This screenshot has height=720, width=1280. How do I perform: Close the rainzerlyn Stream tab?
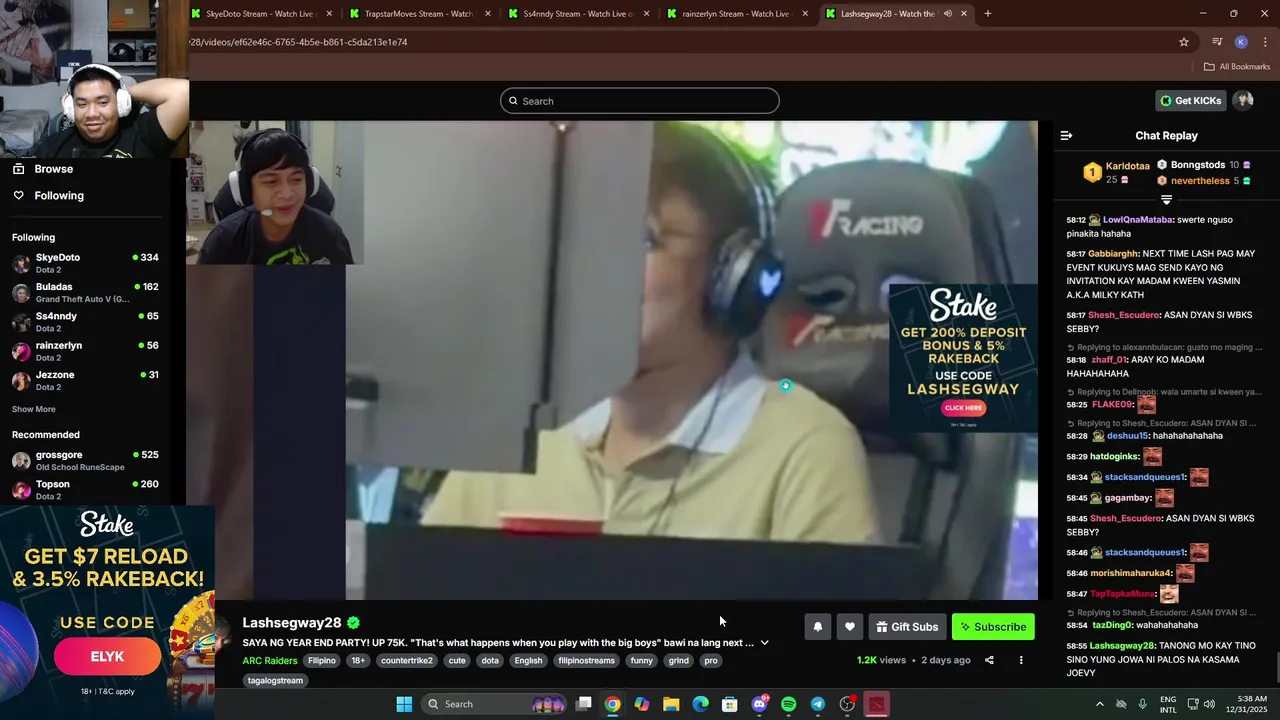pos(805,14)
